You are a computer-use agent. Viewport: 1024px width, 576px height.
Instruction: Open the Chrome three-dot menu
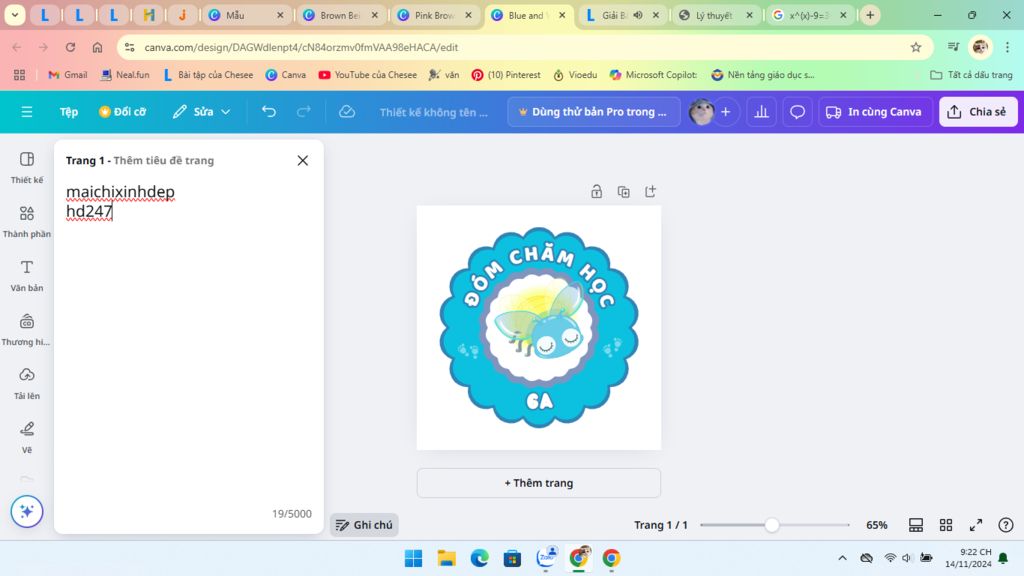click(1008, 47)
